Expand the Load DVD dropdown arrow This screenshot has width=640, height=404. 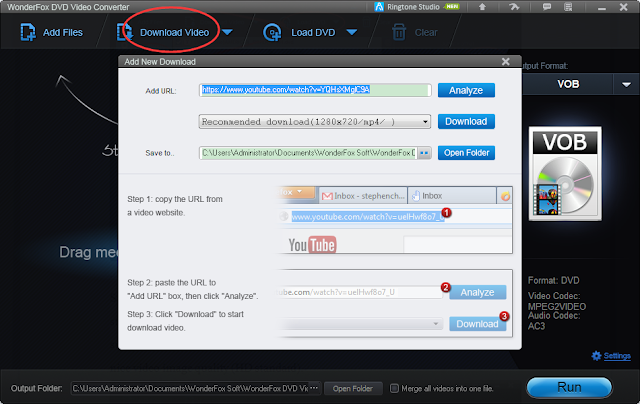point(352,32)
